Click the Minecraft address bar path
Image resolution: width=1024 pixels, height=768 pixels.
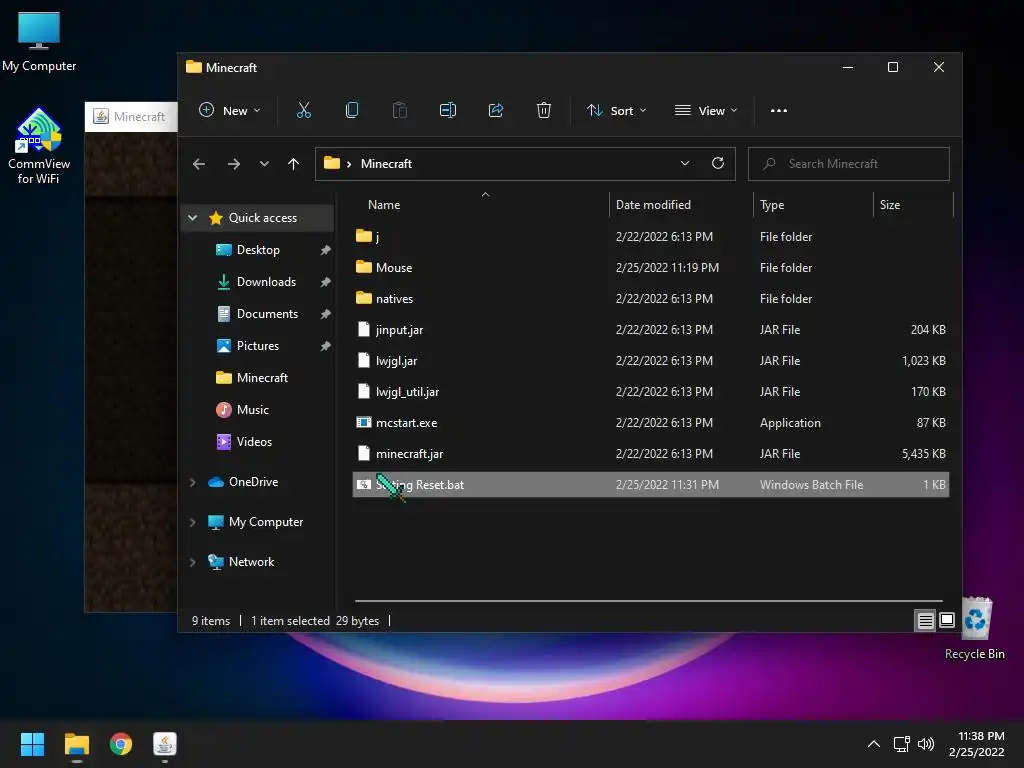386,163
